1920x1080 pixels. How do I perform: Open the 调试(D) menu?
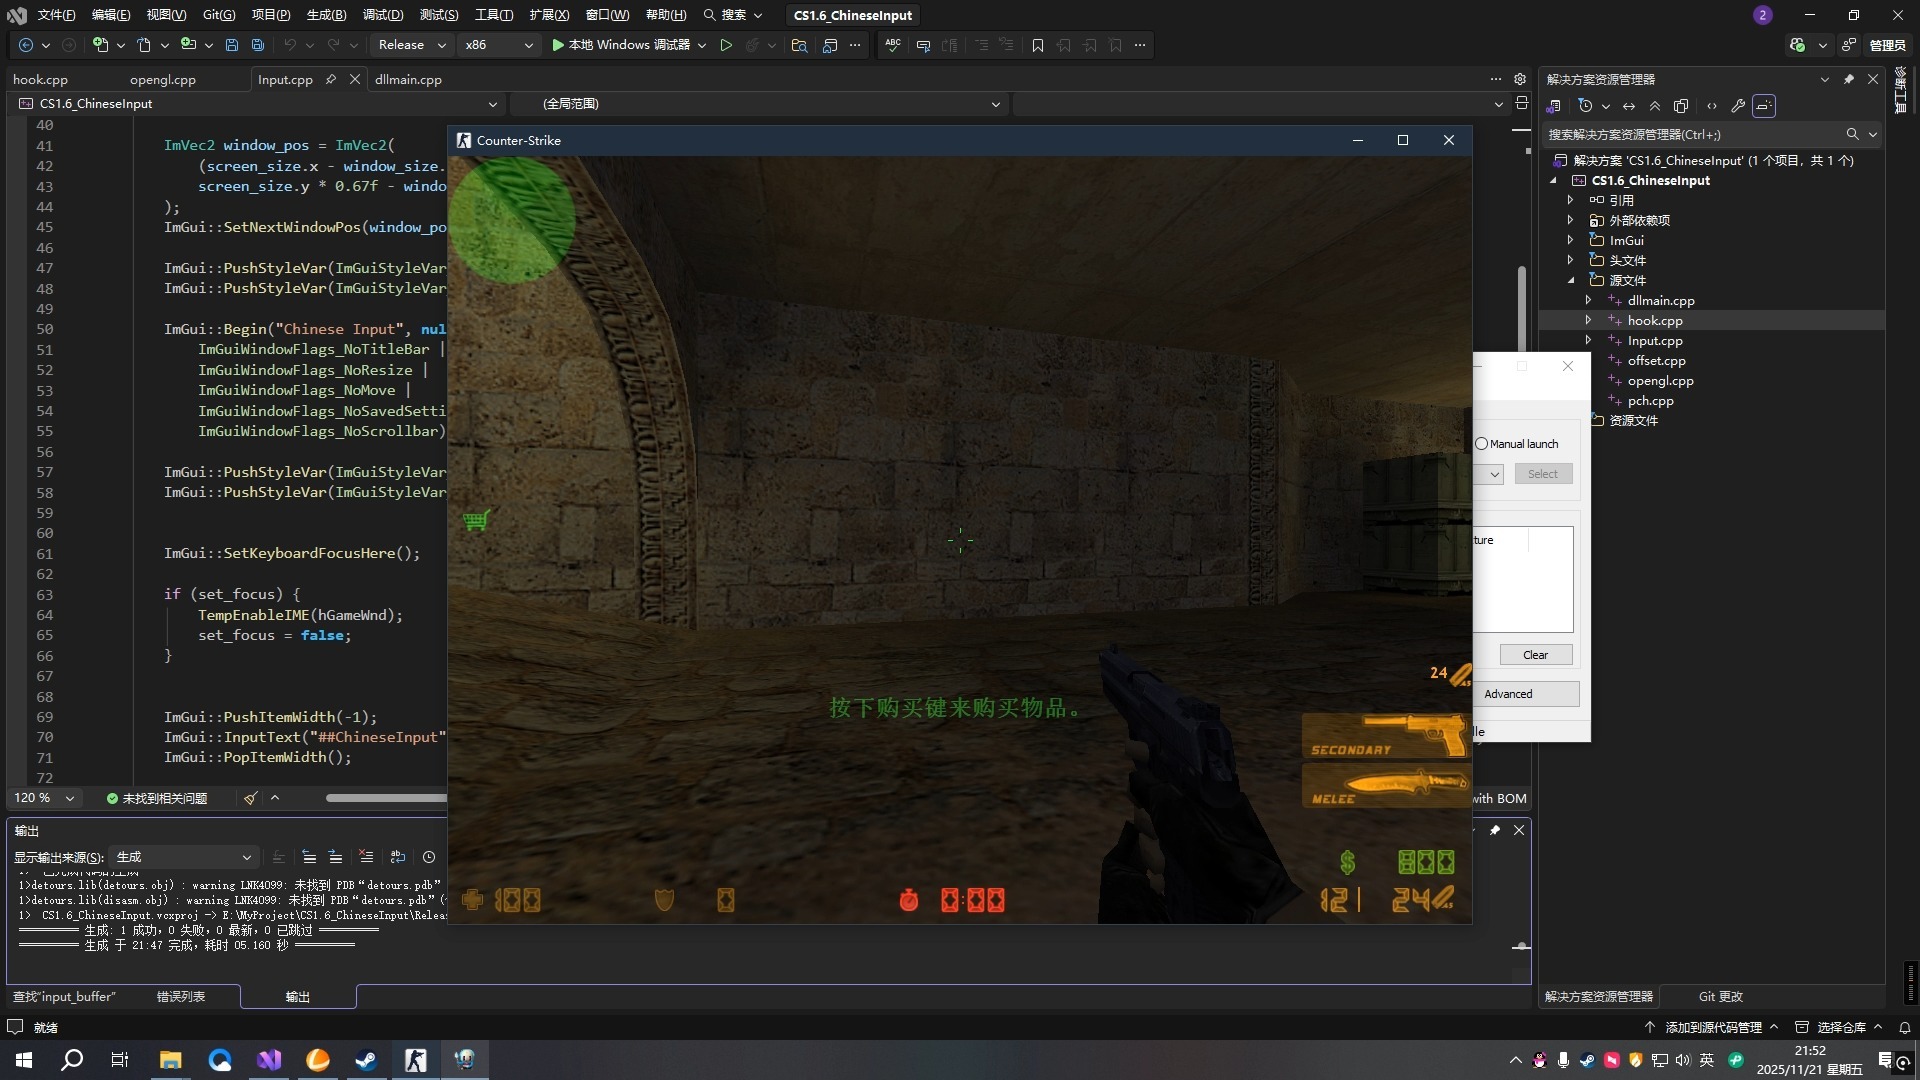coord(383,15)
